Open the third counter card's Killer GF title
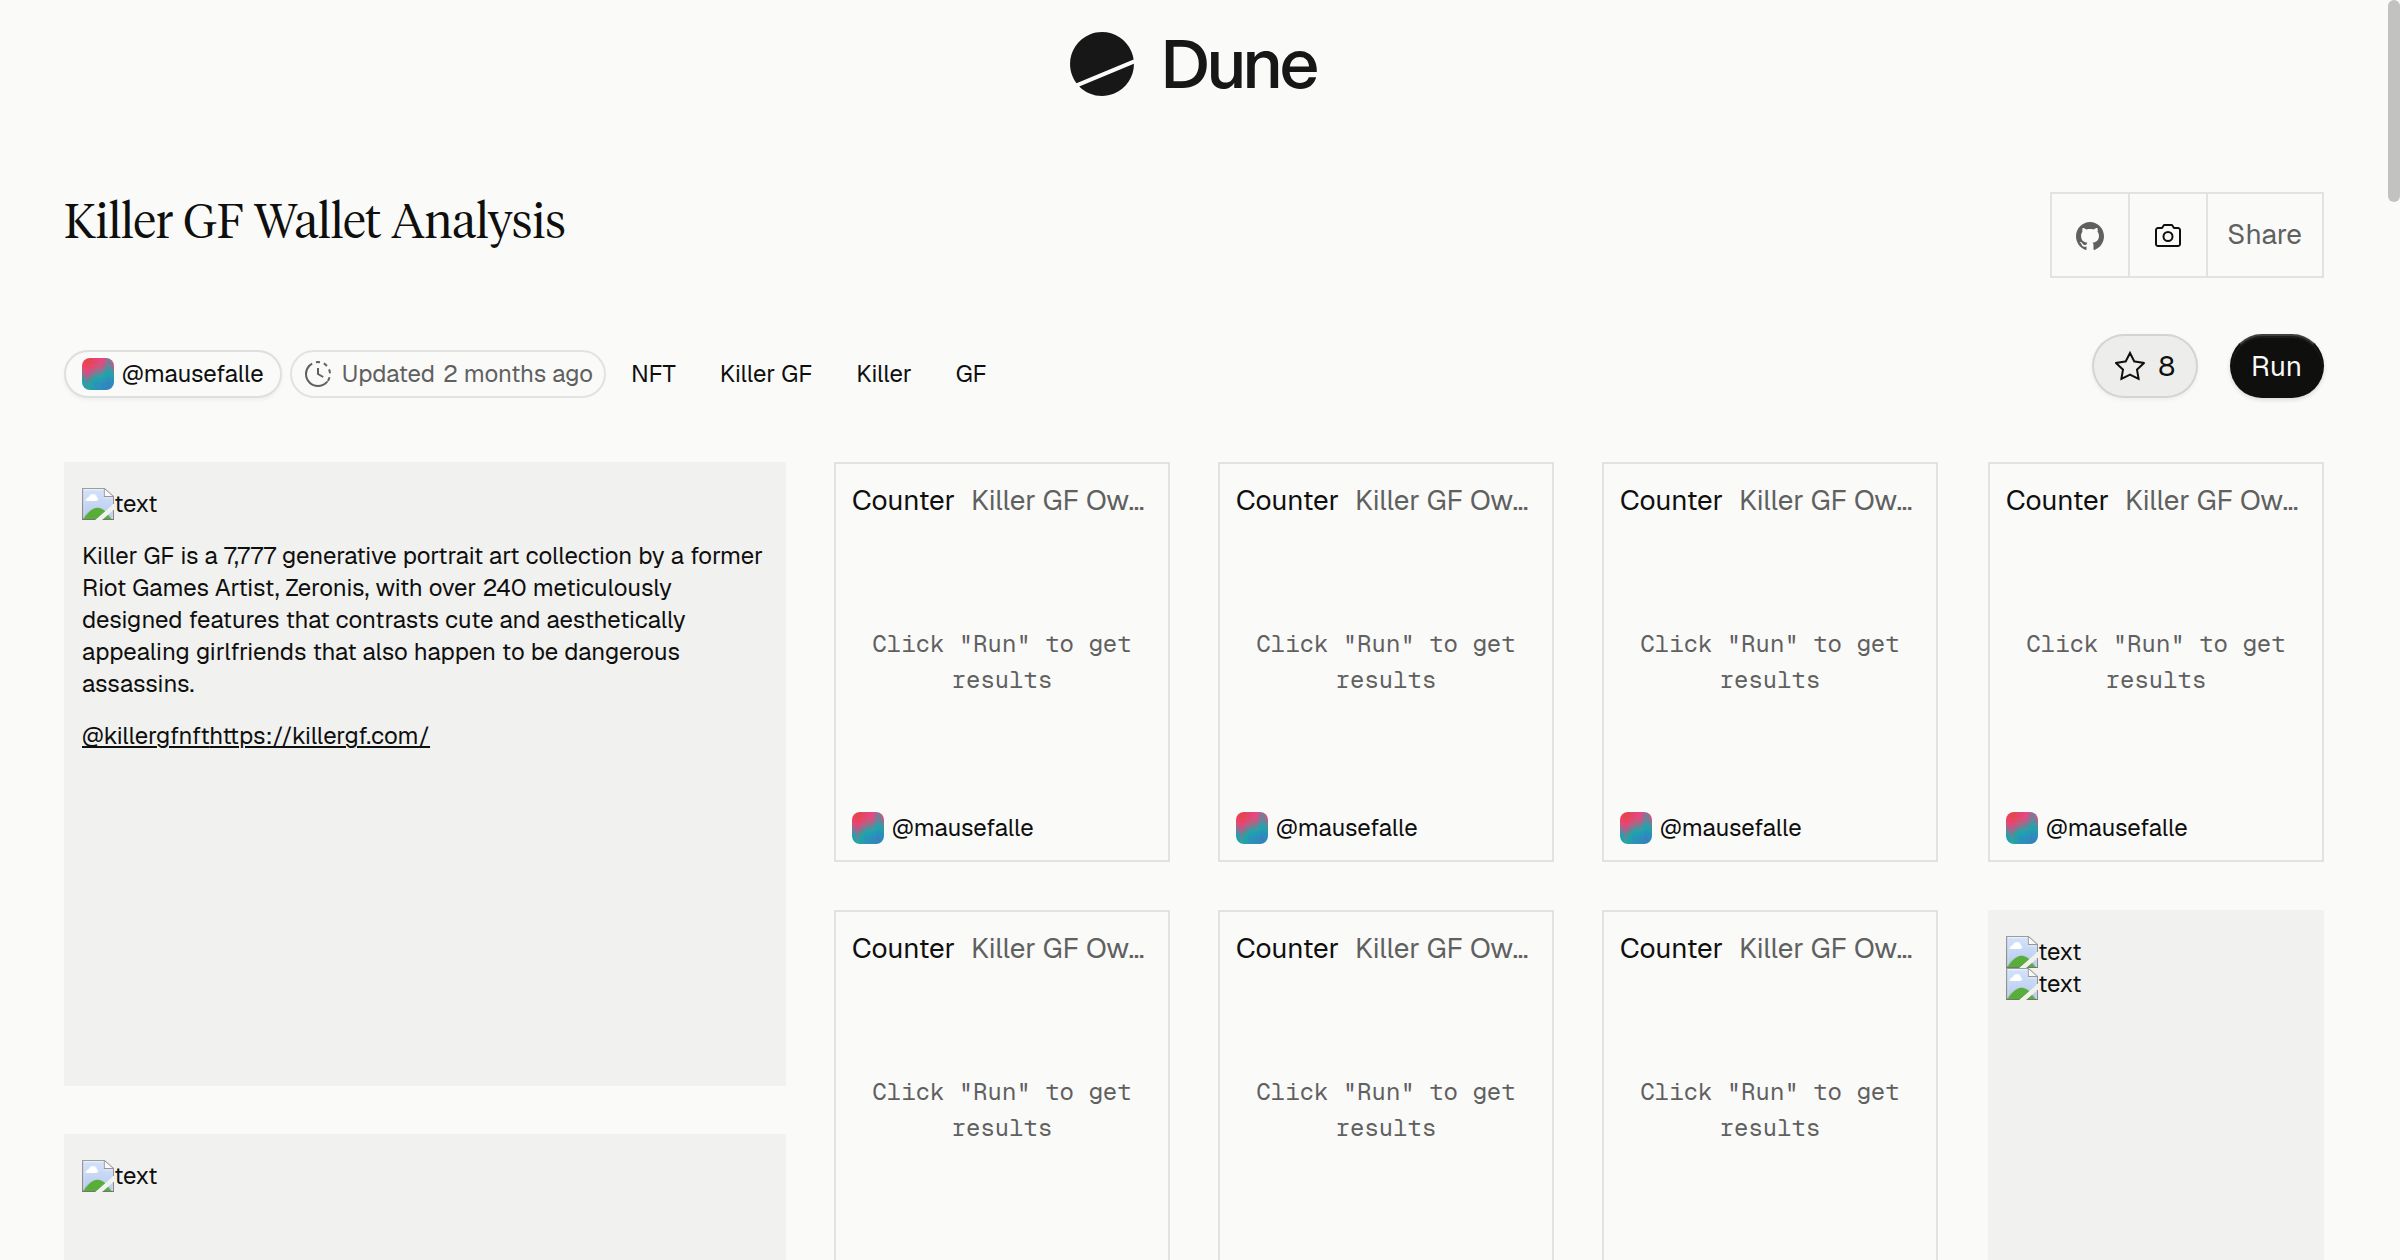The width and height of the screenshot is (2400, 1260). pos(1826,500)
